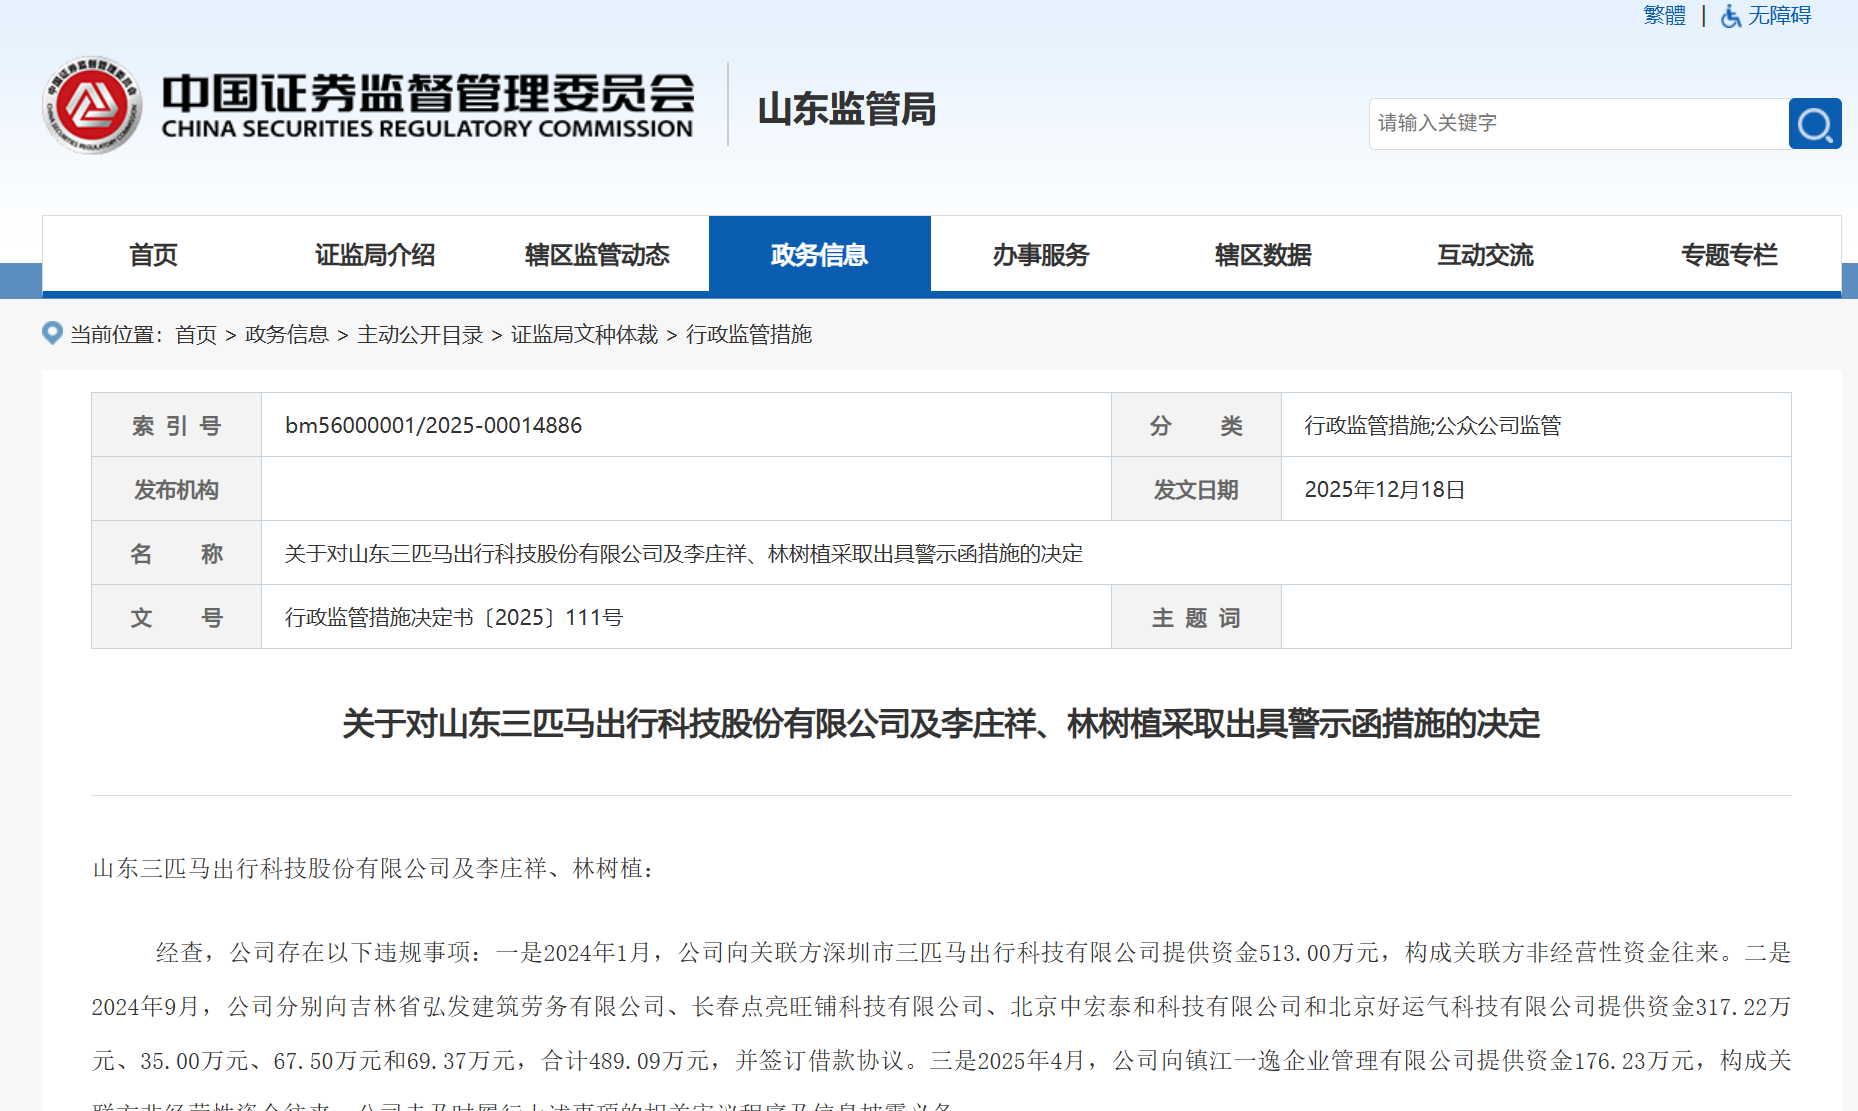Screen dimensions: 1858x1111
Task: Open the 无障碍 accessibility mode link
Action: coord(1779,16)
